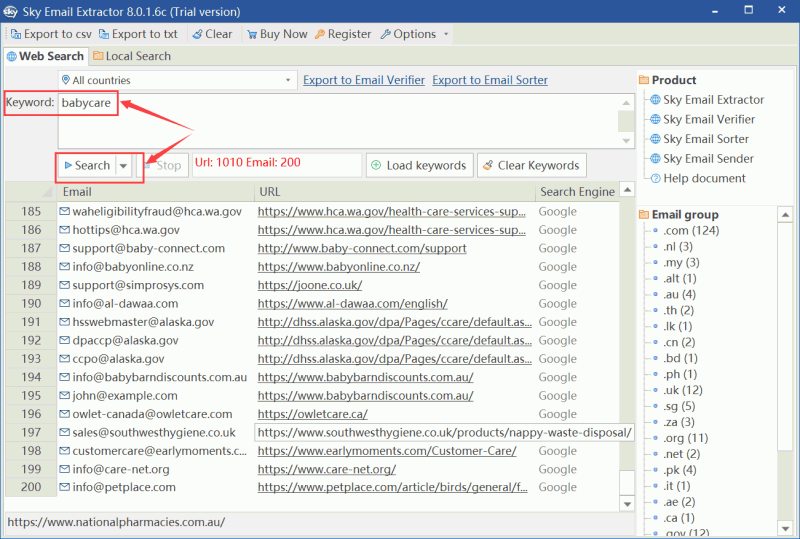Viewport: 800px width, 539px height.
Task: Sort by the URL column header
Action: (x=394, y=192)
